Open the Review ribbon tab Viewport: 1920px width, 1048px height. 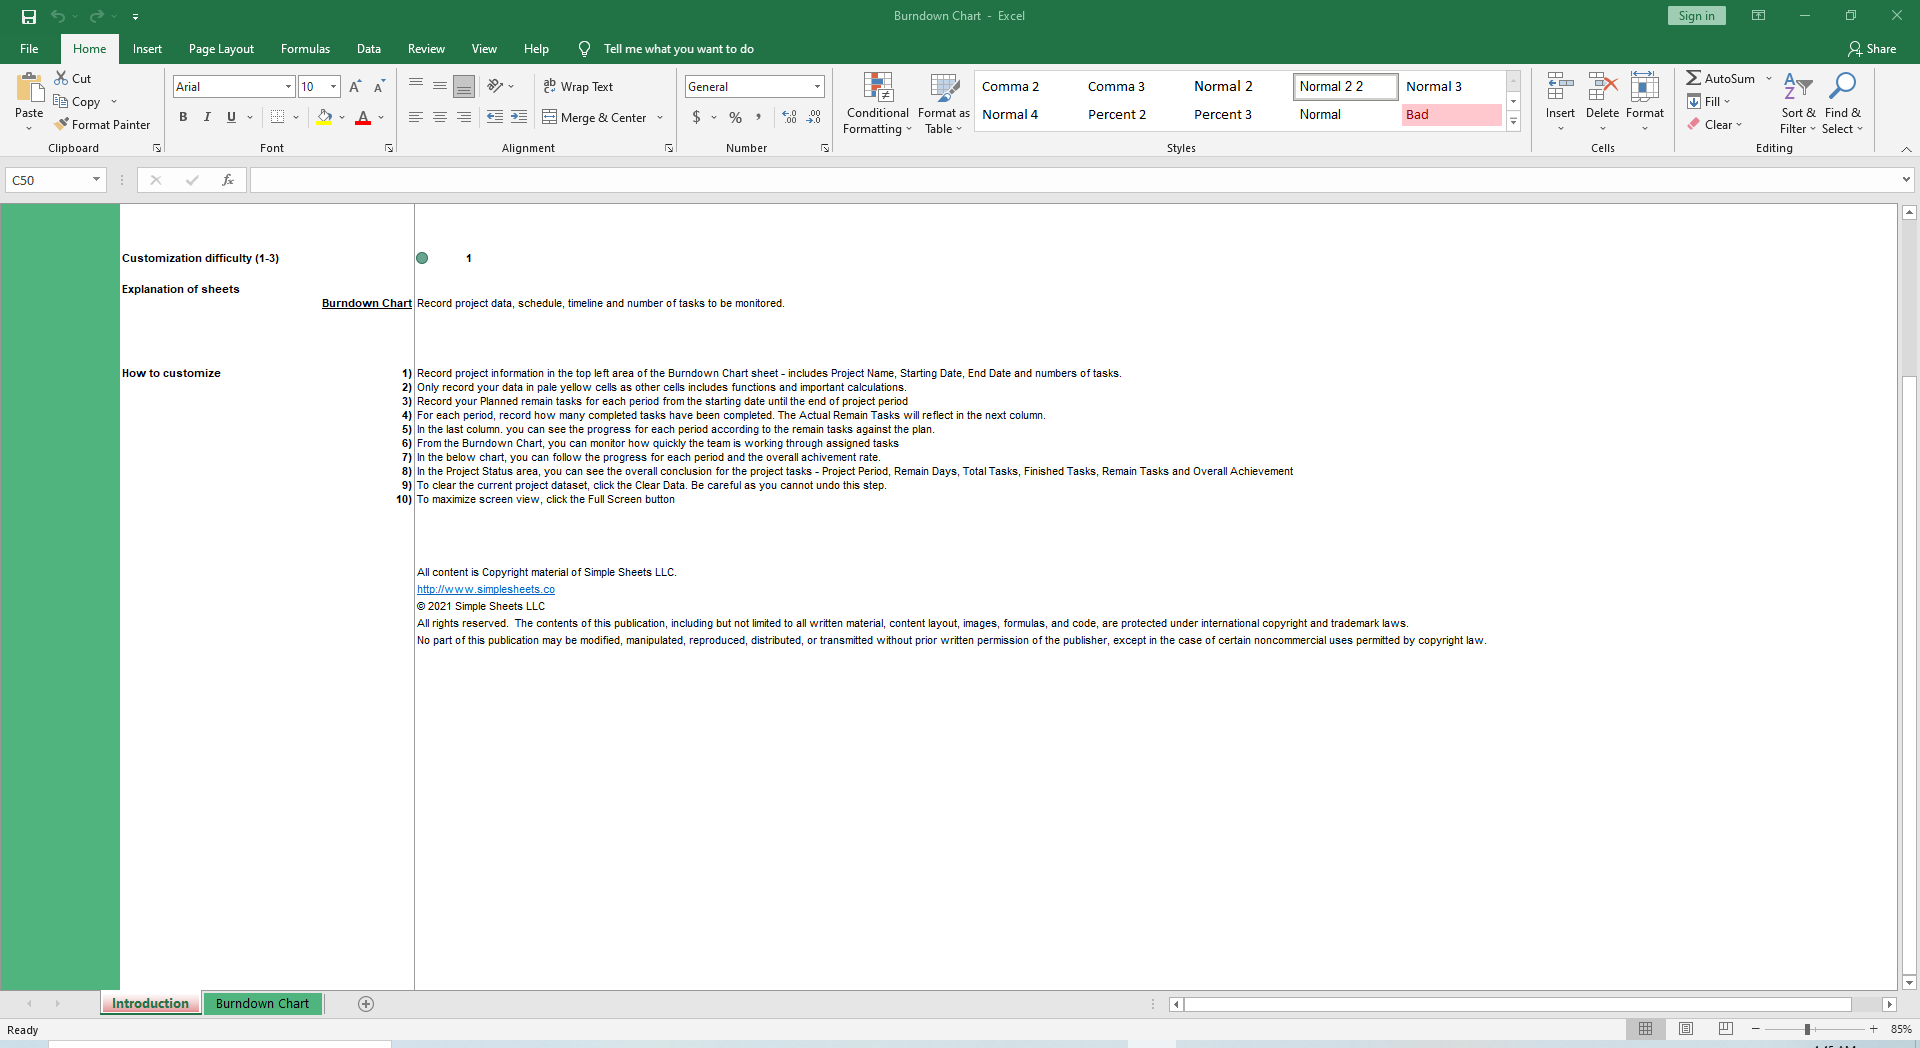point(426,49)
